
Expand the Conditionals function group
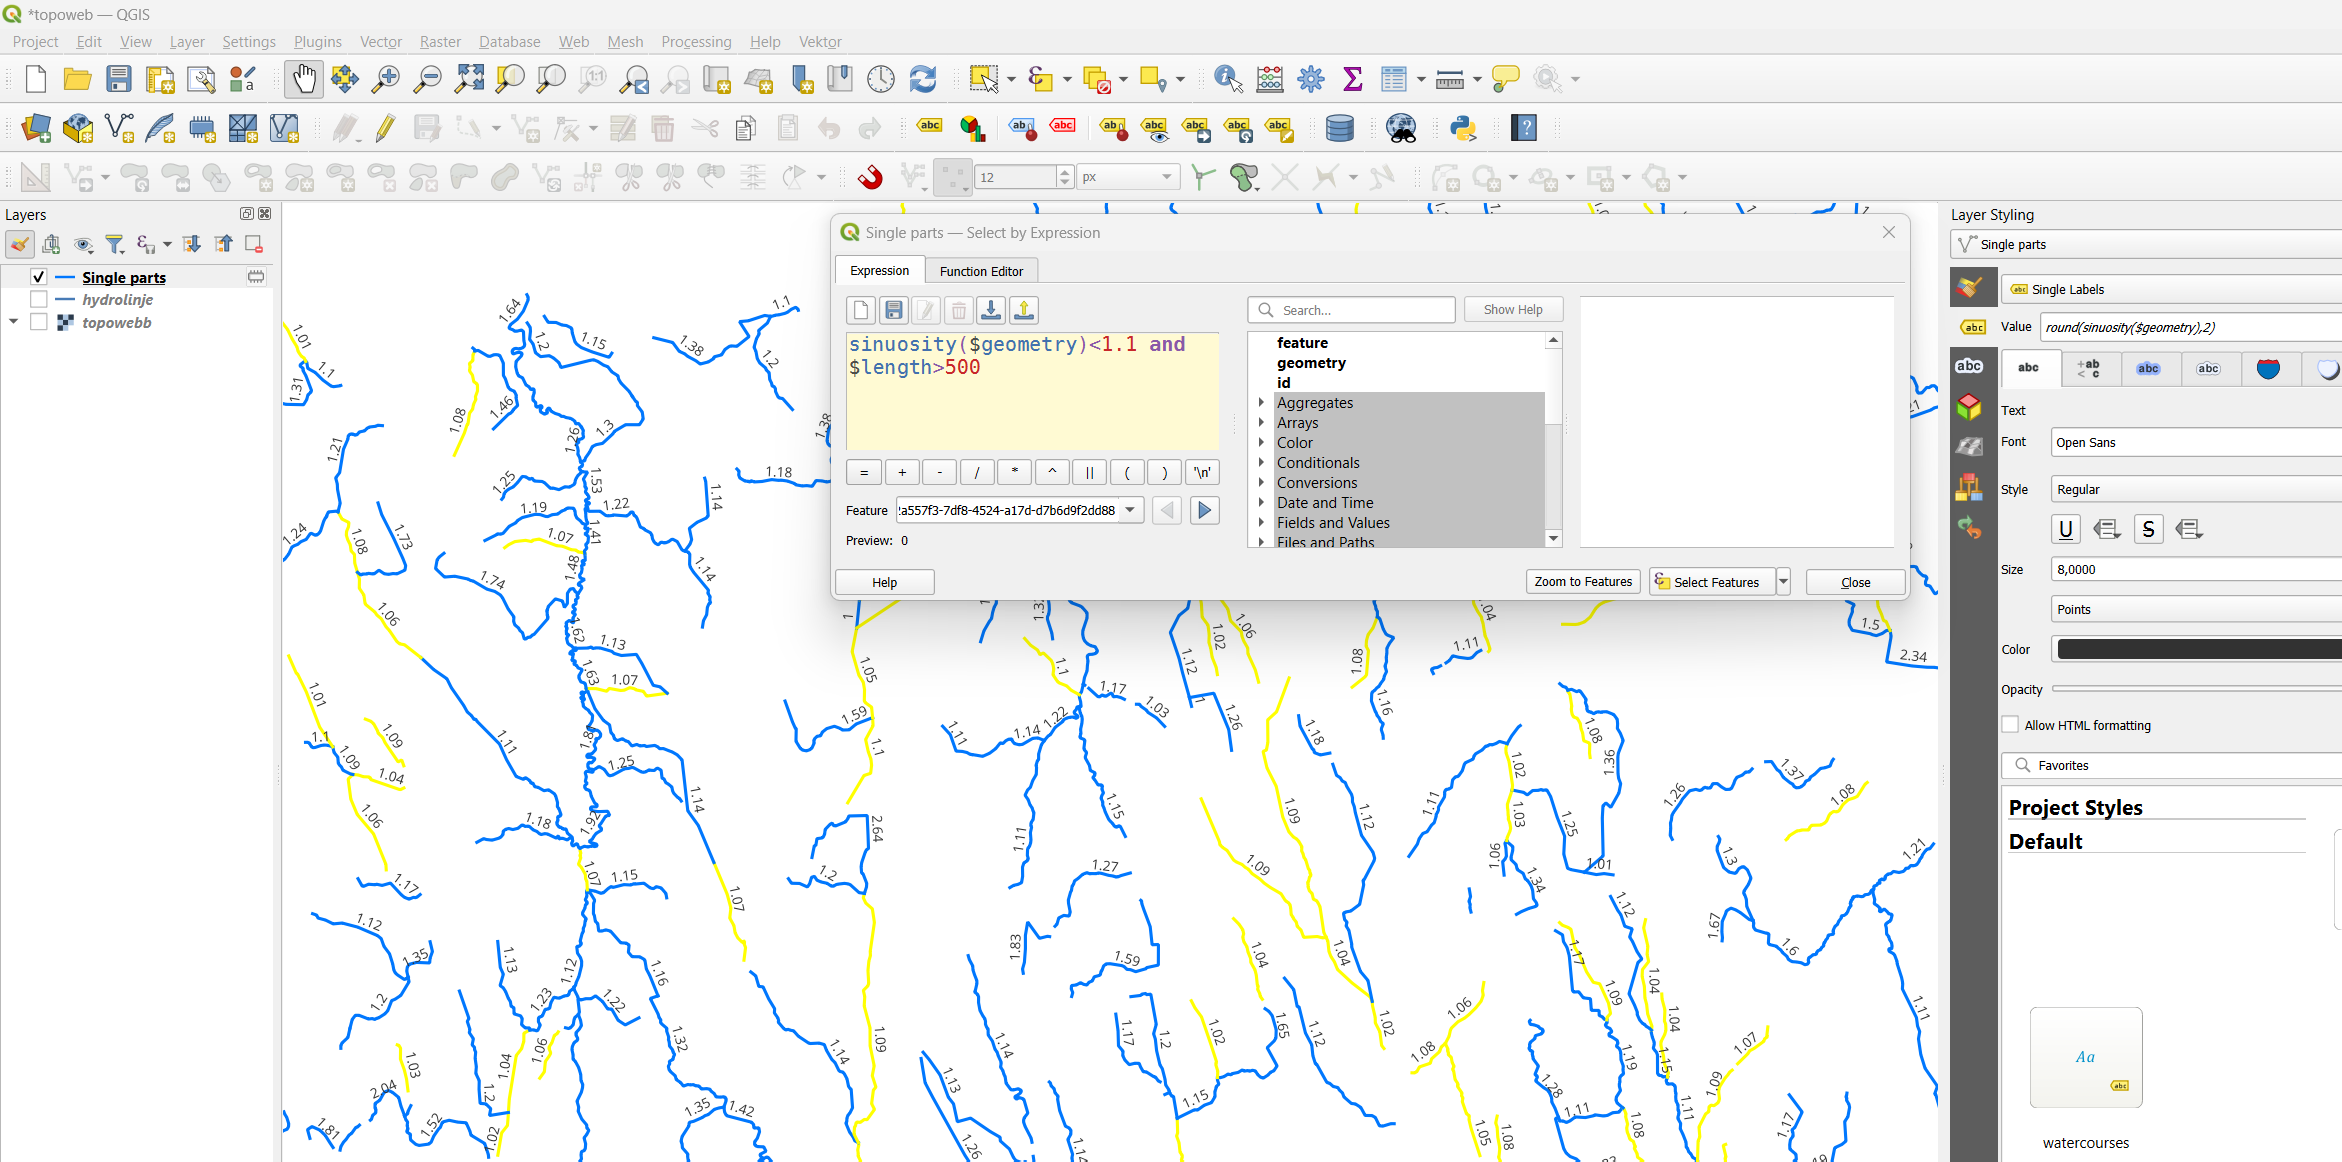coord(1262,462)
